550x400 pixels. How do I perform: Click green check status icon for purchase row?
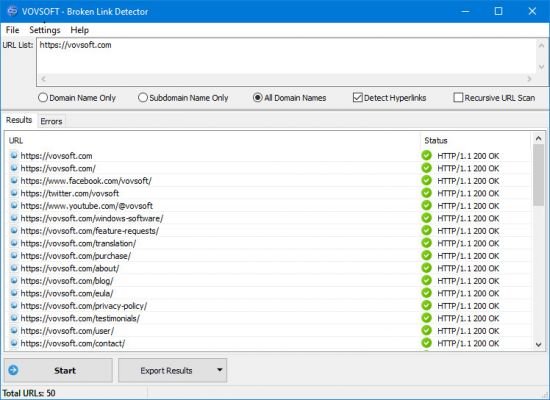pos(427,255)
